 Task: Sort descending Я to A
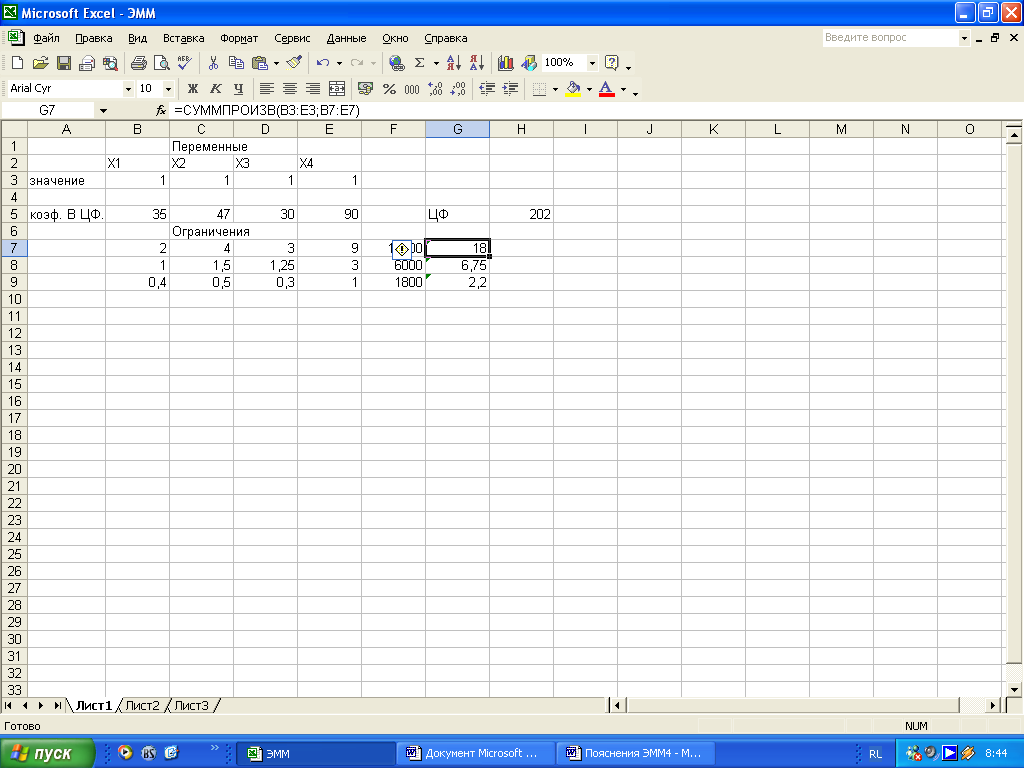(x=477, y=63)
